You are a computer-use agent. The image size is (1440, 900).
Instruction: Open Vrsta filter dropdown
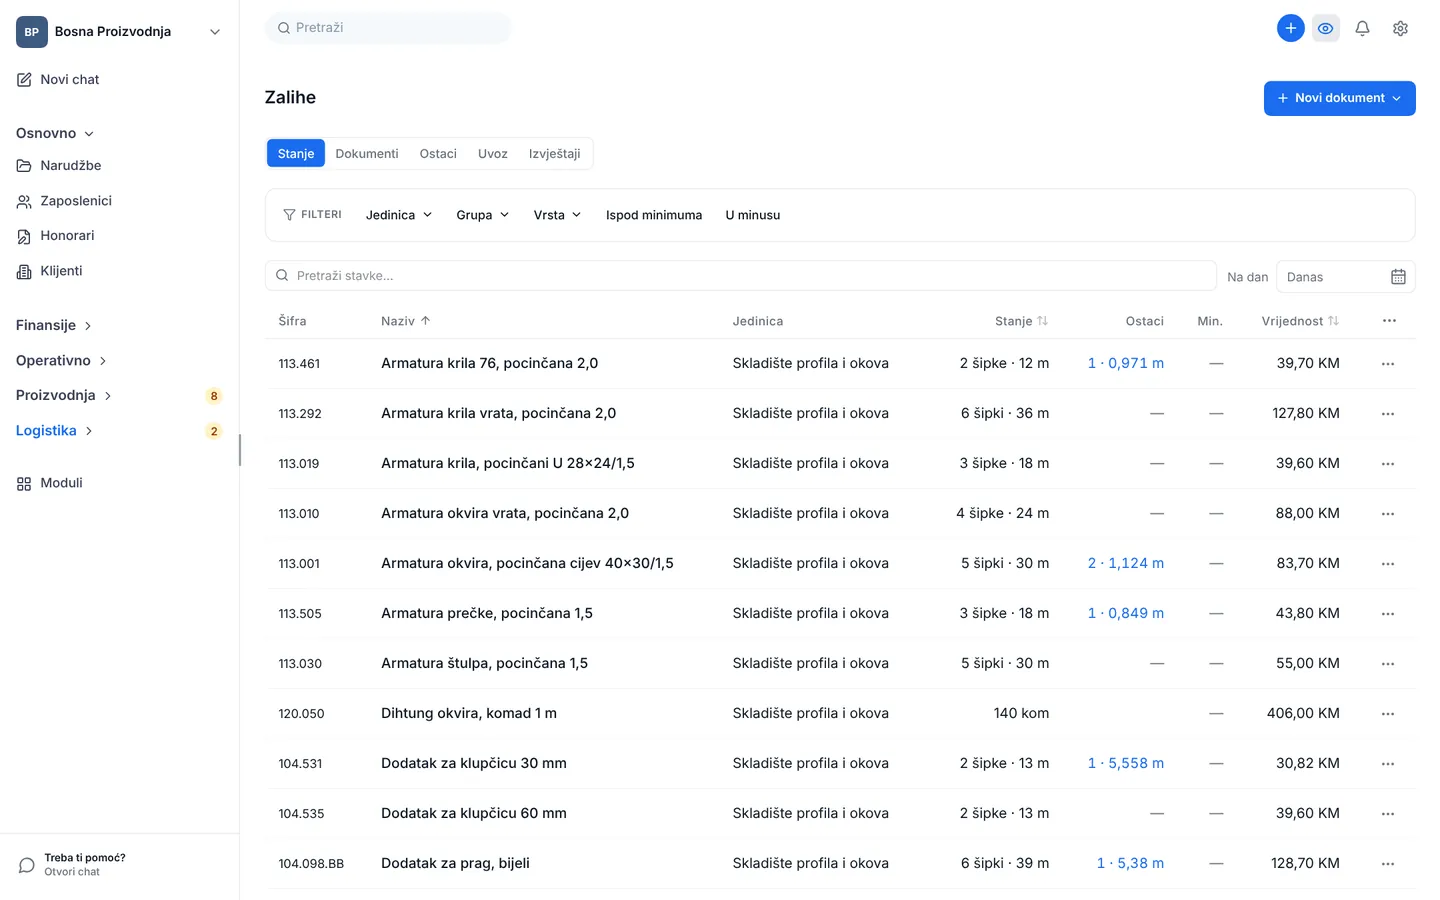[557, 215]
